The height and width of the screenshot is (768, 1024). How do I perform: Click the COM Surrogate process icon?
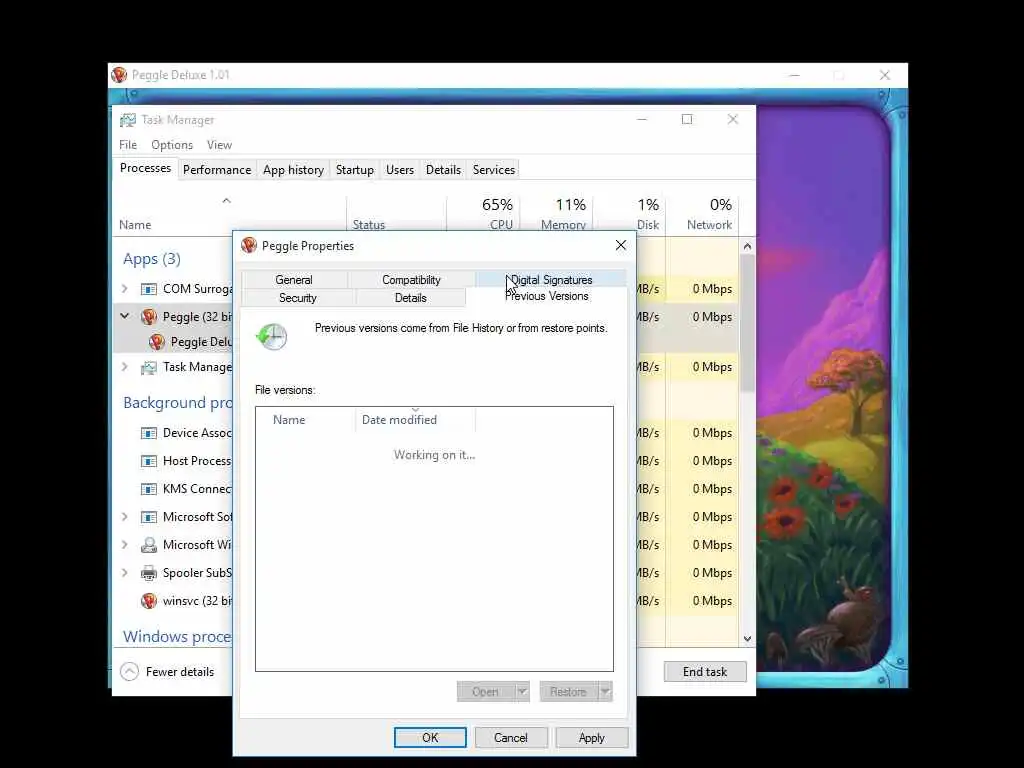click(149, 289)
